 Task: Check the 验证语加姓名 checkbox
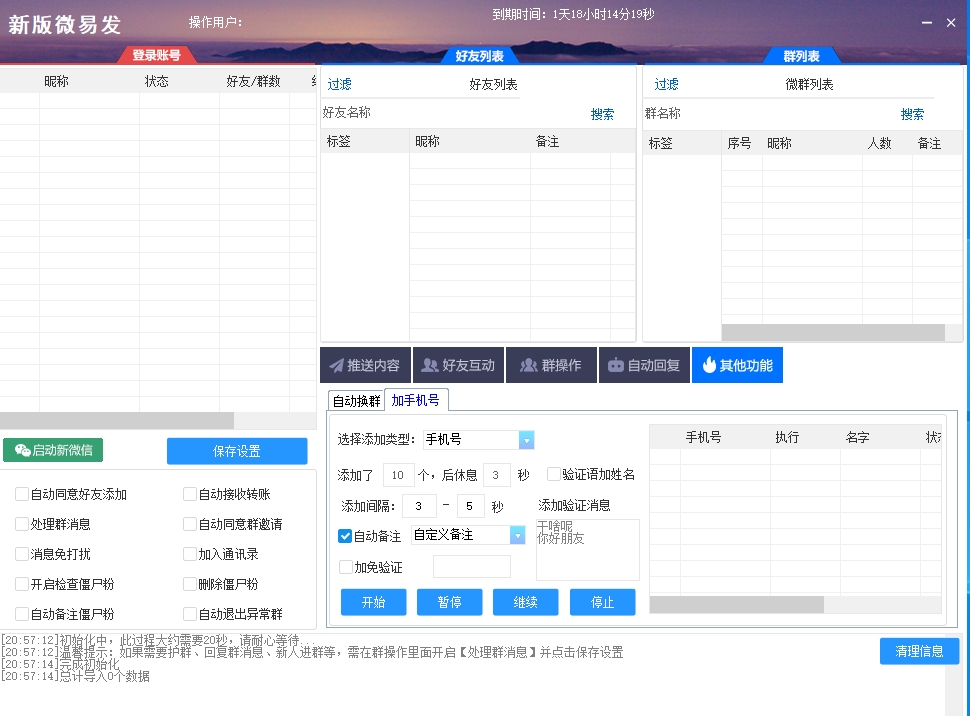pyautogui.click(x=554, y=474)
